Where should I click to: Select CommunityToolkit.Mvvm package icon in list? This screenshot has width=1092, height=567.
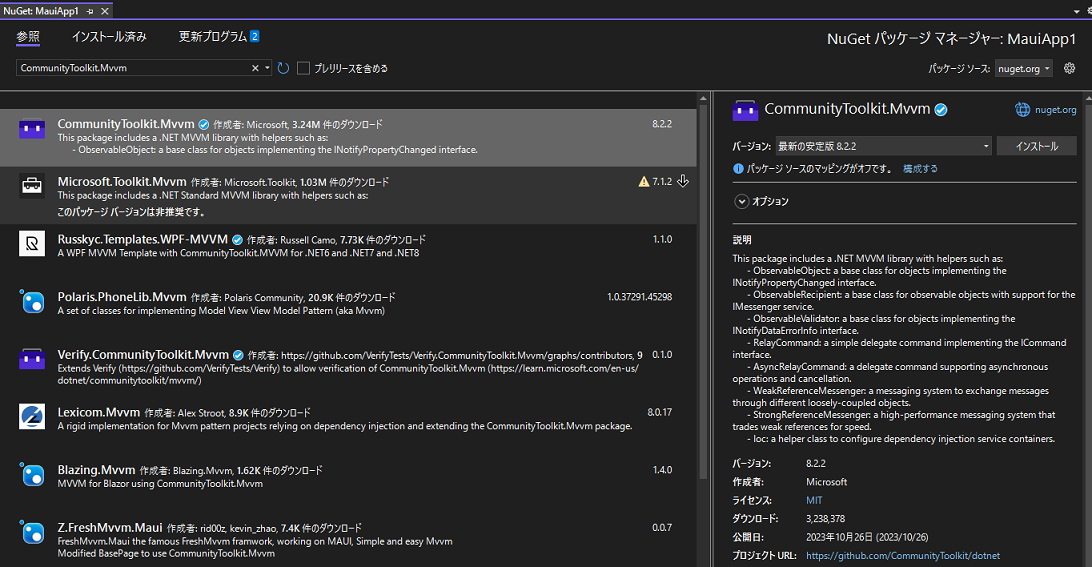click(32, 130)
